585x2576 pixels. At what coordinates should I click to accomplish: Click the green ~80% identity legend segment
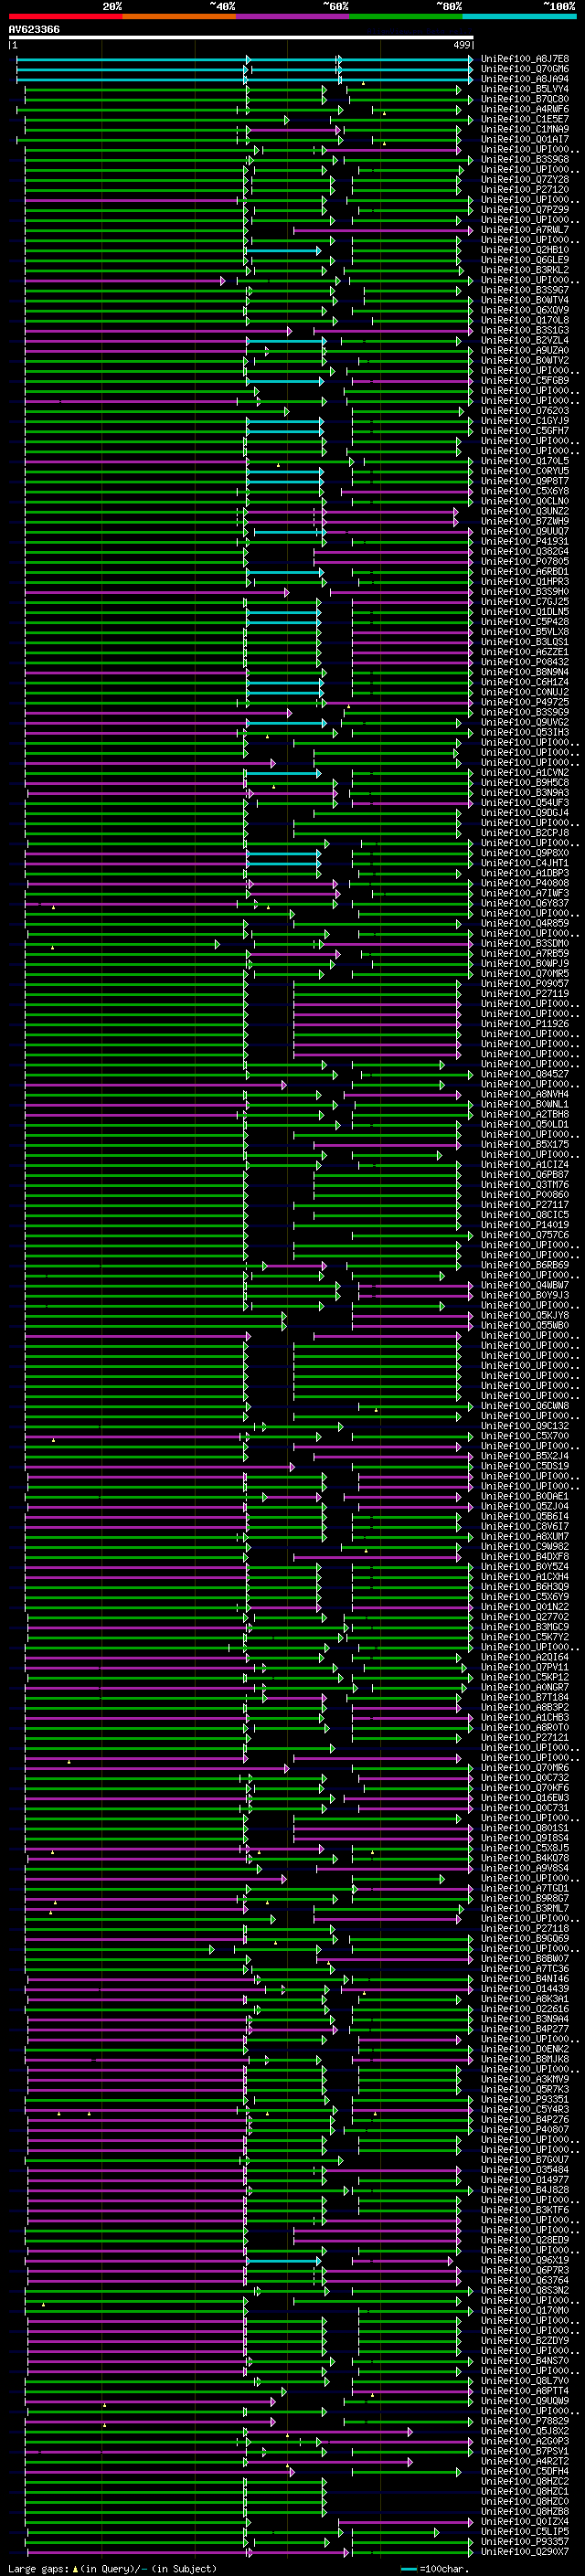406,16
